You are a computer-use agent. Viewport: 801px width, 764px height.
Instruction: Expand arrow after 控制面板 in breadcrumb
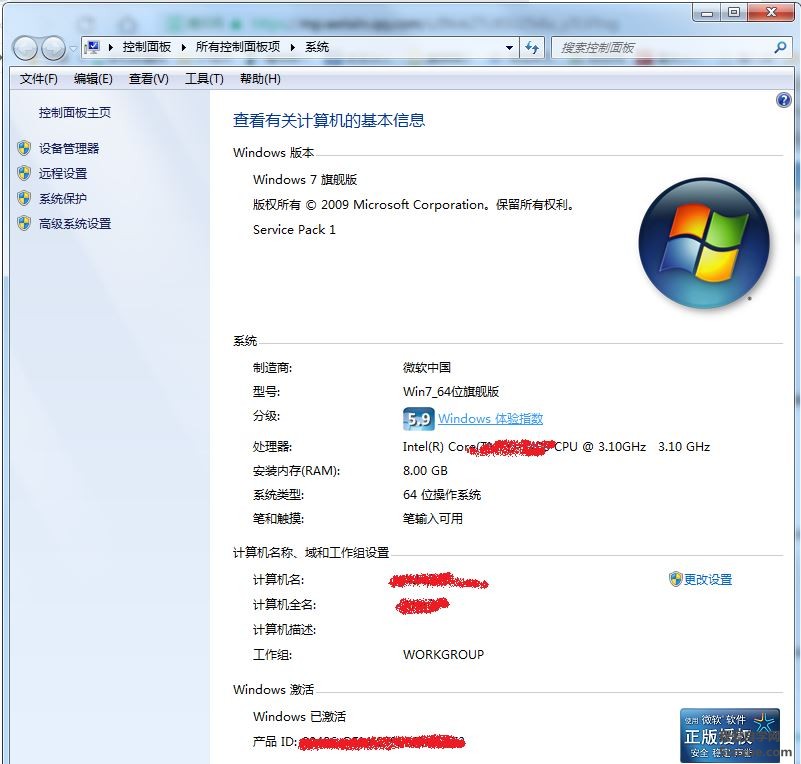point(183,47)
